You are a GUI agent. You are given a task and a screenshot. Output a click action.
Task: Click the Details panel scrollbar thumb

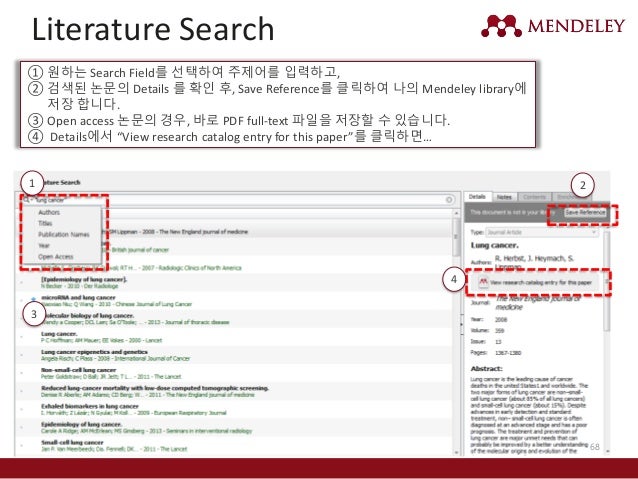tap(607, 281)
